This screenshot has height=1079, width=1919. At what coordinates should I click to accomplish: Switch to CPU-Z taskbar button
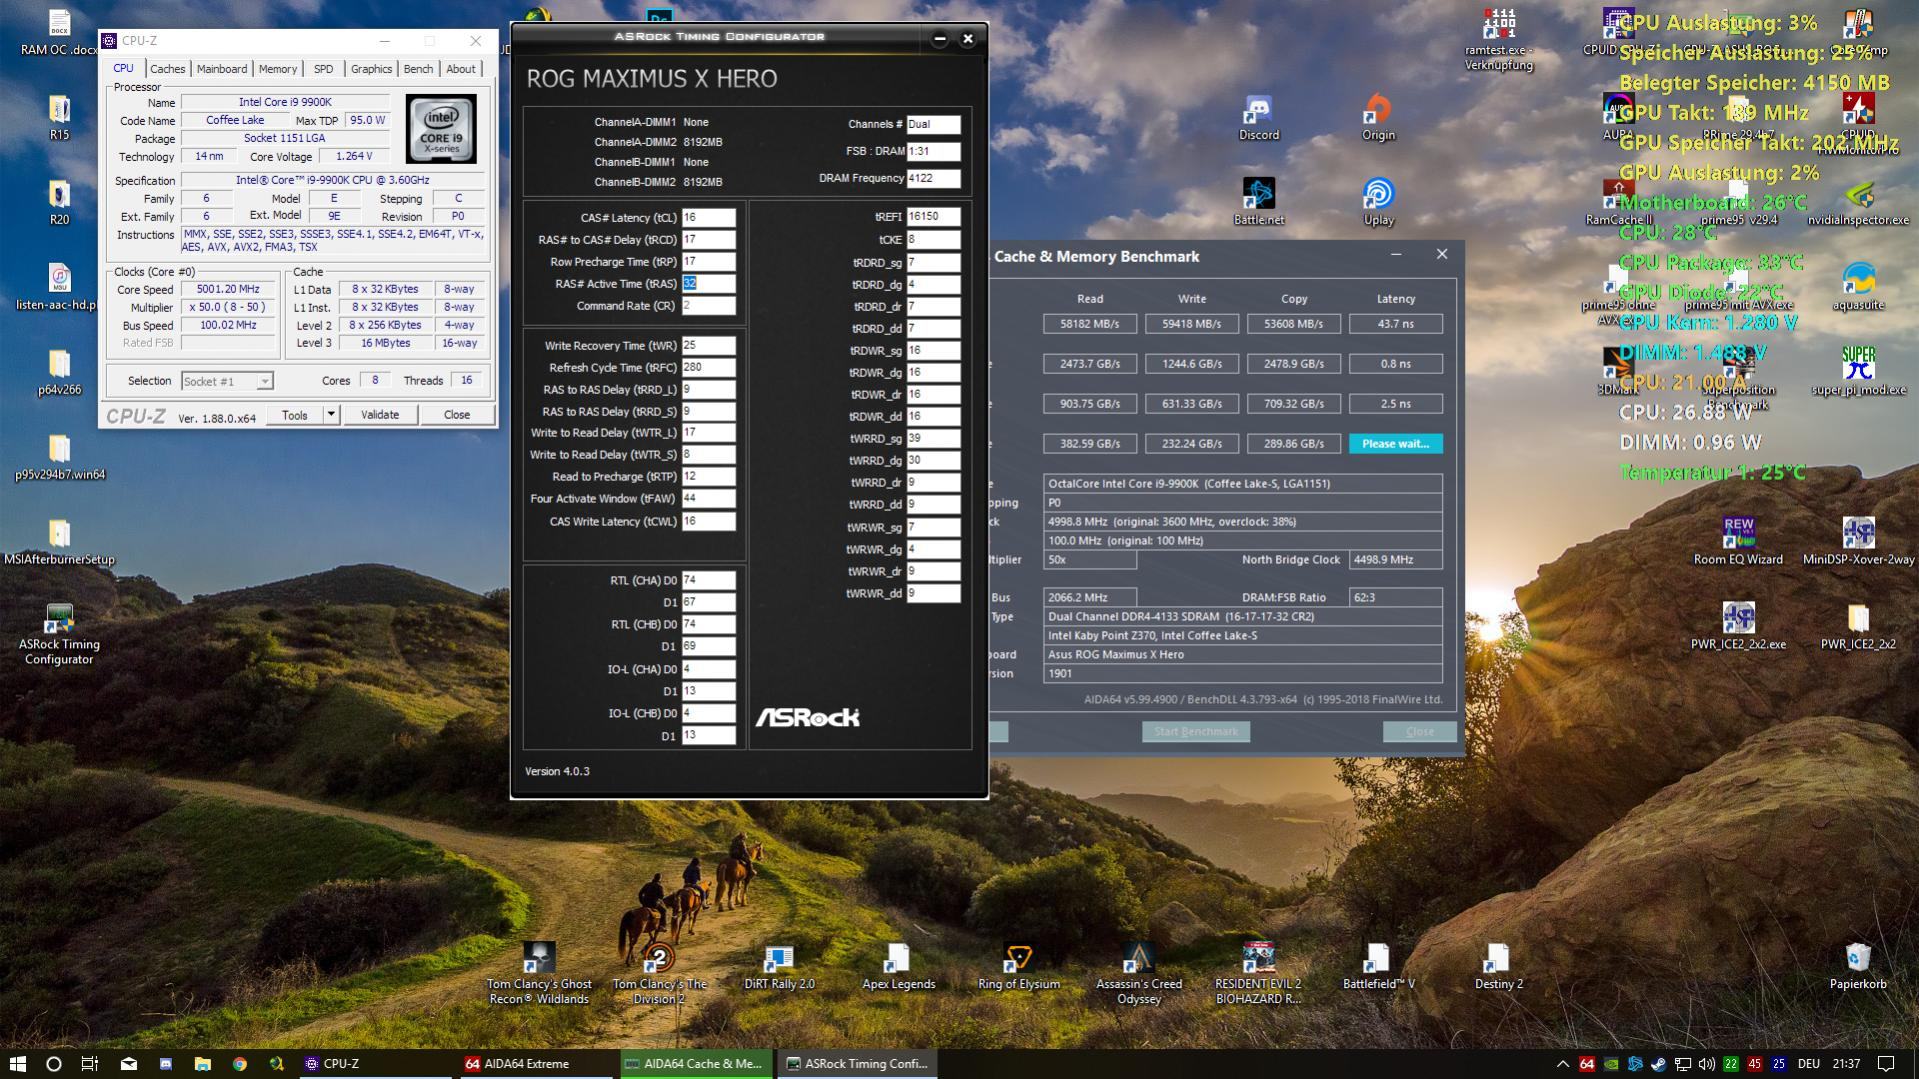[x=375, y=1063]
